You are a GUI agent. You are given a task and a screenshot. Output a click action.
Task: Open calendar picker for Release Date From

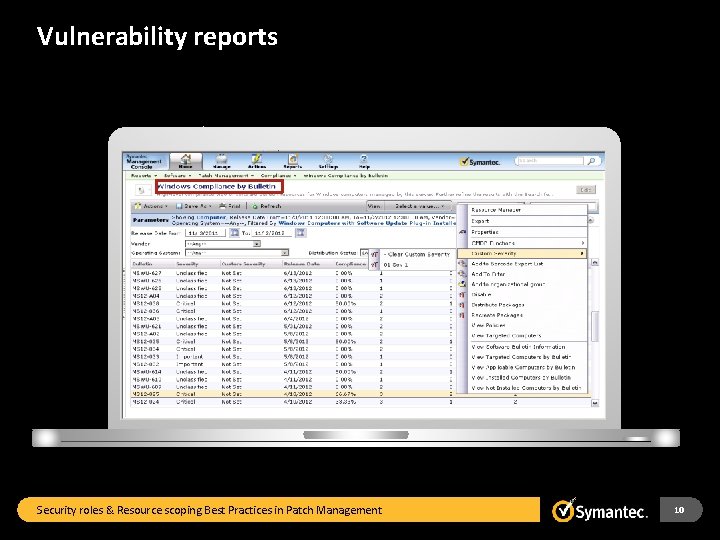click(235, 233)
